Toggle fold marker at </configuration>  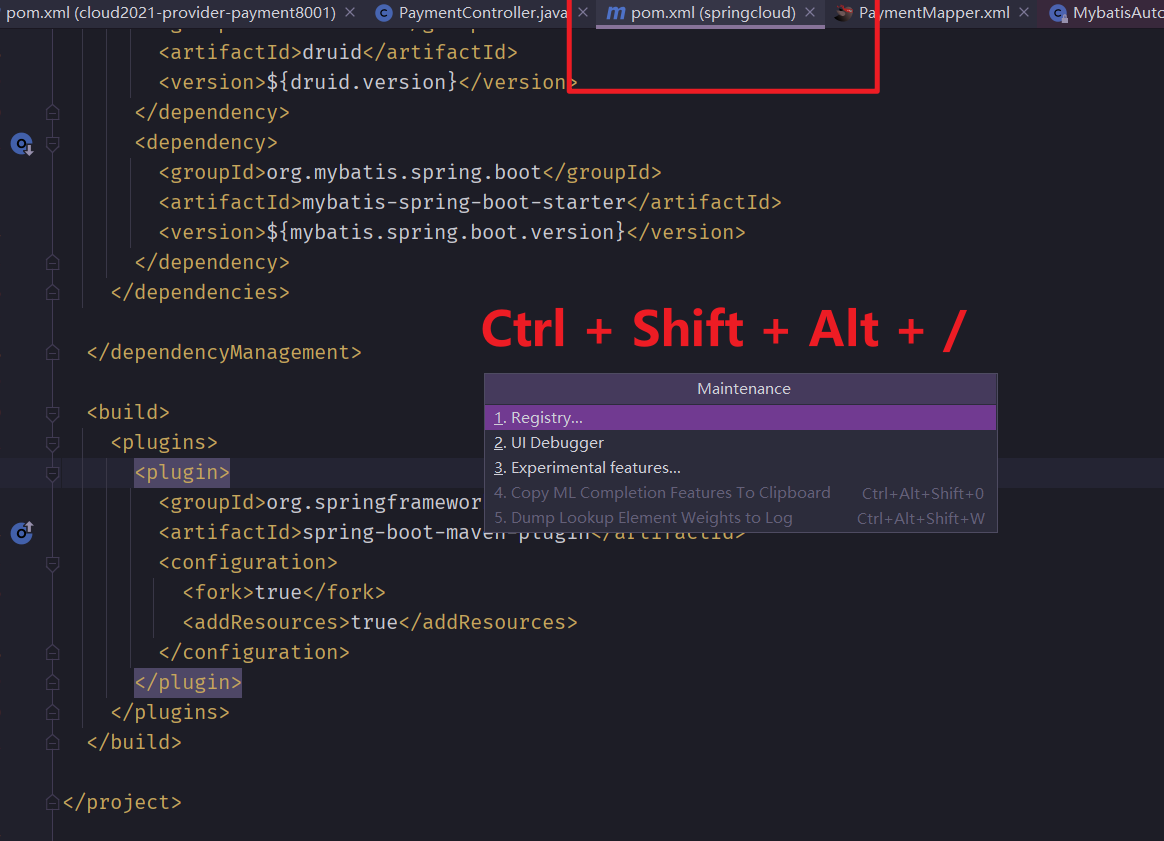(53, 653)
